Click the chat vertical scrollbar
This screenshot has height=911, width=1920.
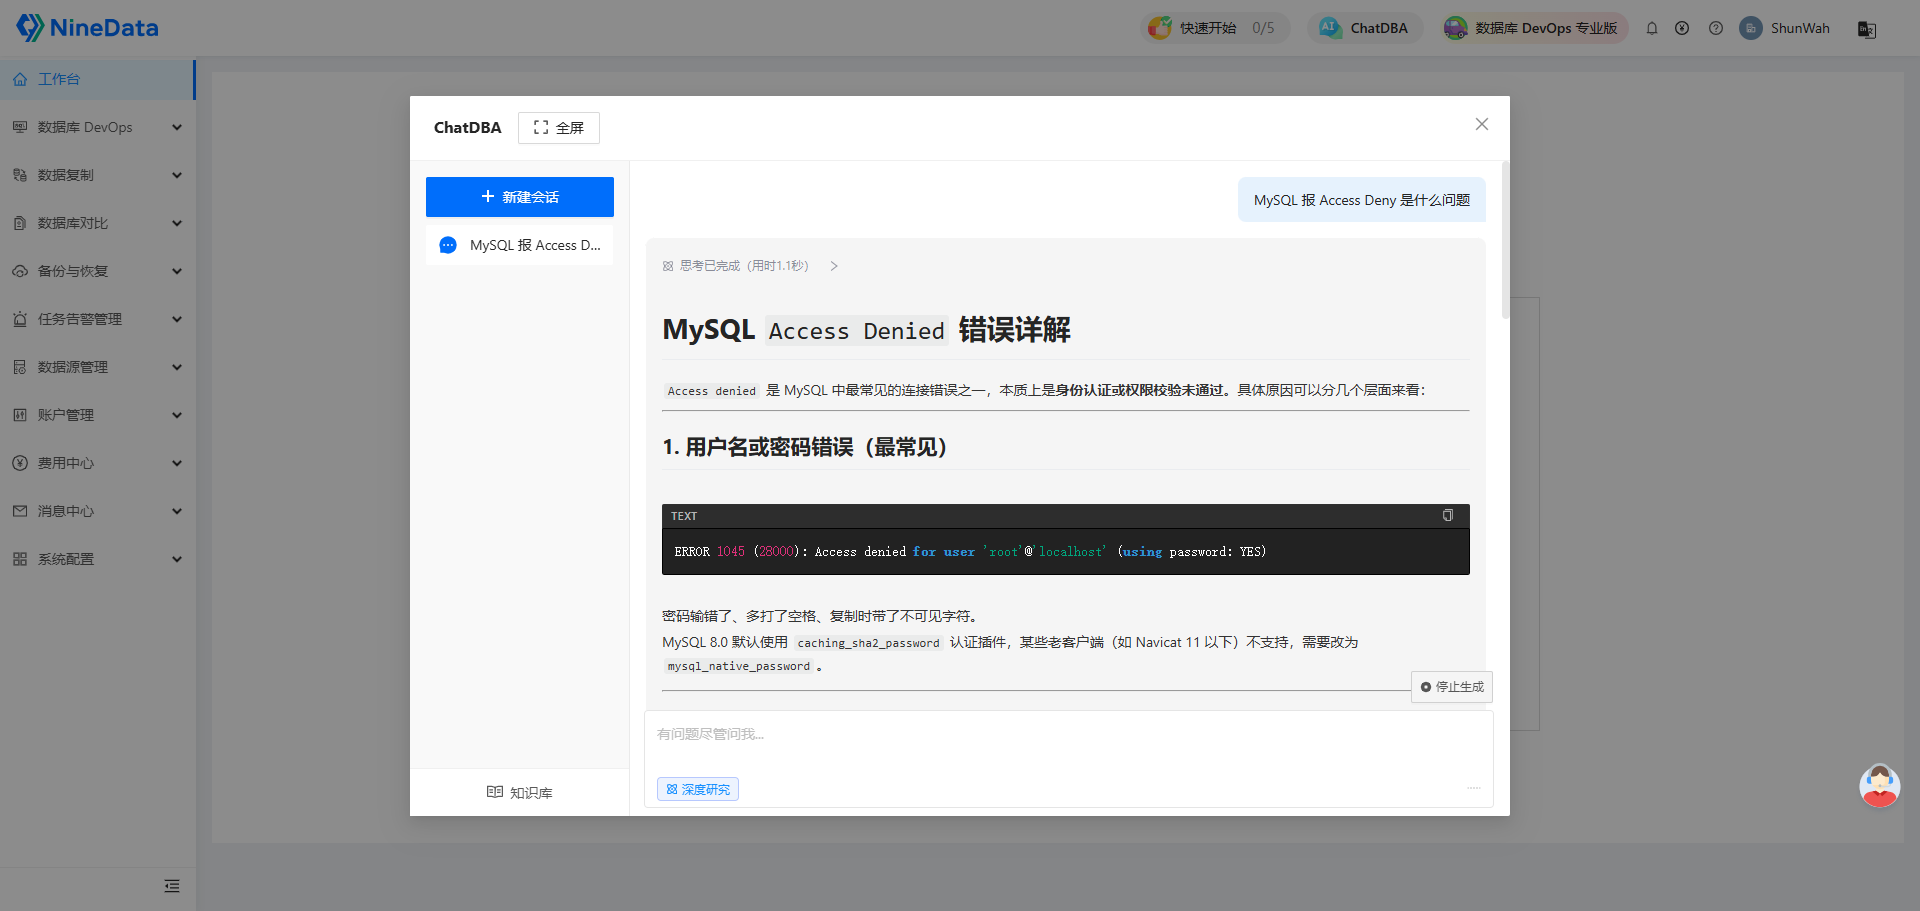1505,240
